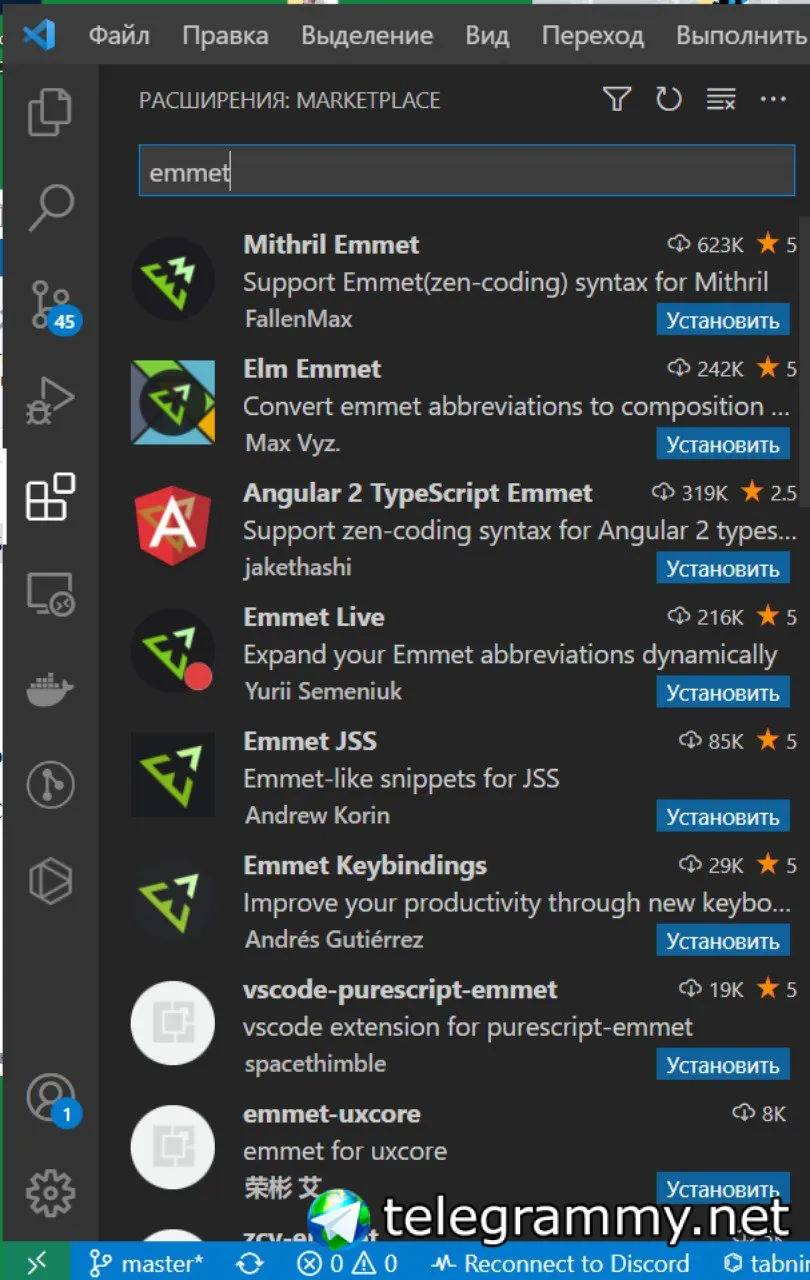The height and width of the screenshot is (1280, 810).
Task: Open the master branch picker in status bar
Action: [x=146, y=1262]
